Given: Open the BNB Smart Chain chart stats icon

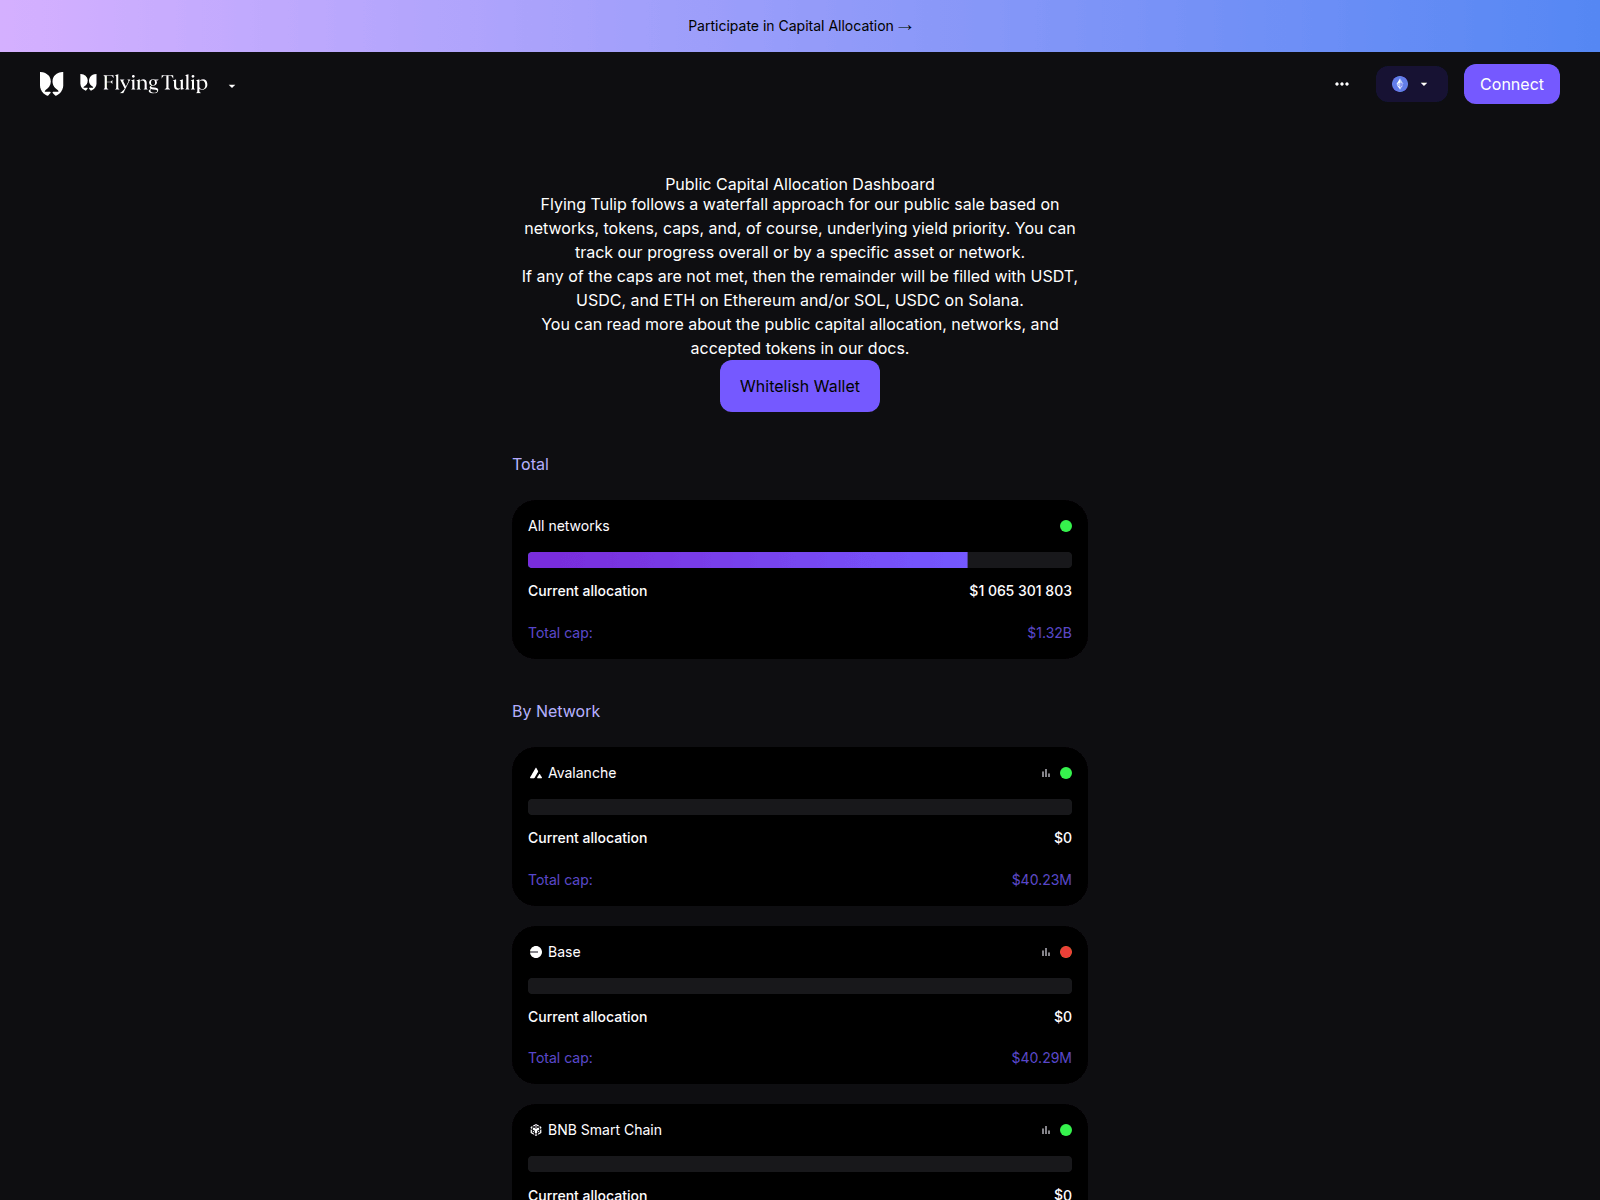Looking at the screenshot, I should (x=1046, y=1130).
